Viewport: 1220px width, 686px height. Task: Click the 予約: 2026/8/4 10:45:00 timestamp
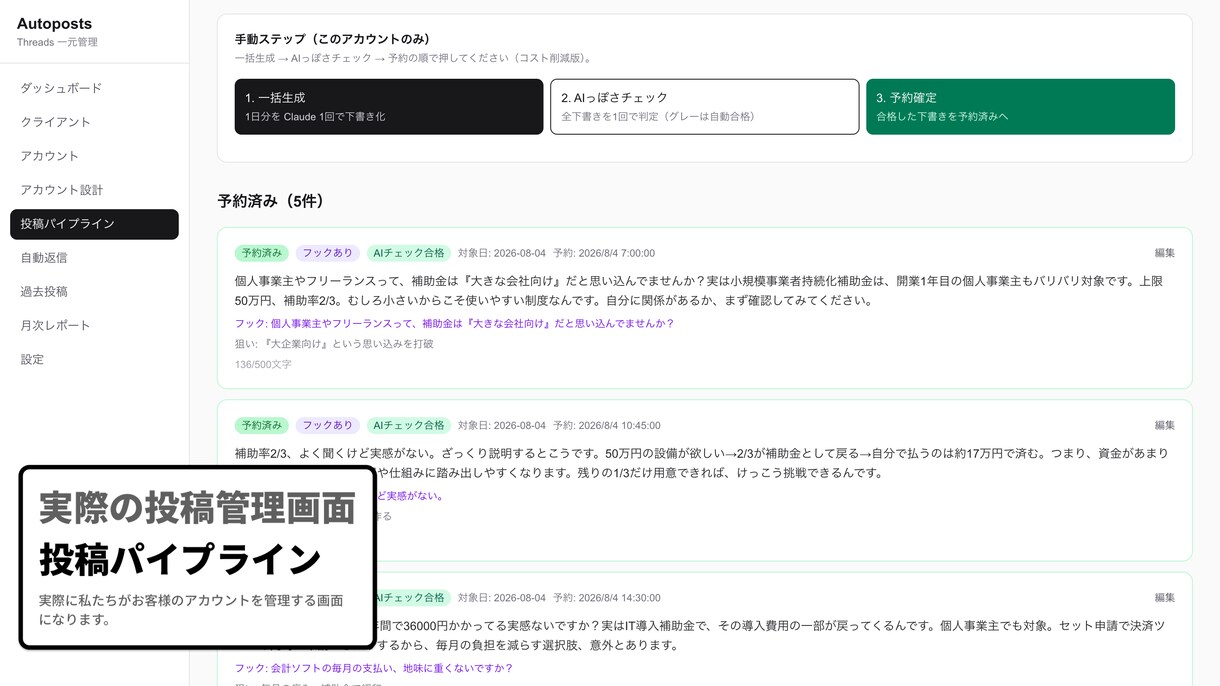pyautogui.click(x=607, y=426)
